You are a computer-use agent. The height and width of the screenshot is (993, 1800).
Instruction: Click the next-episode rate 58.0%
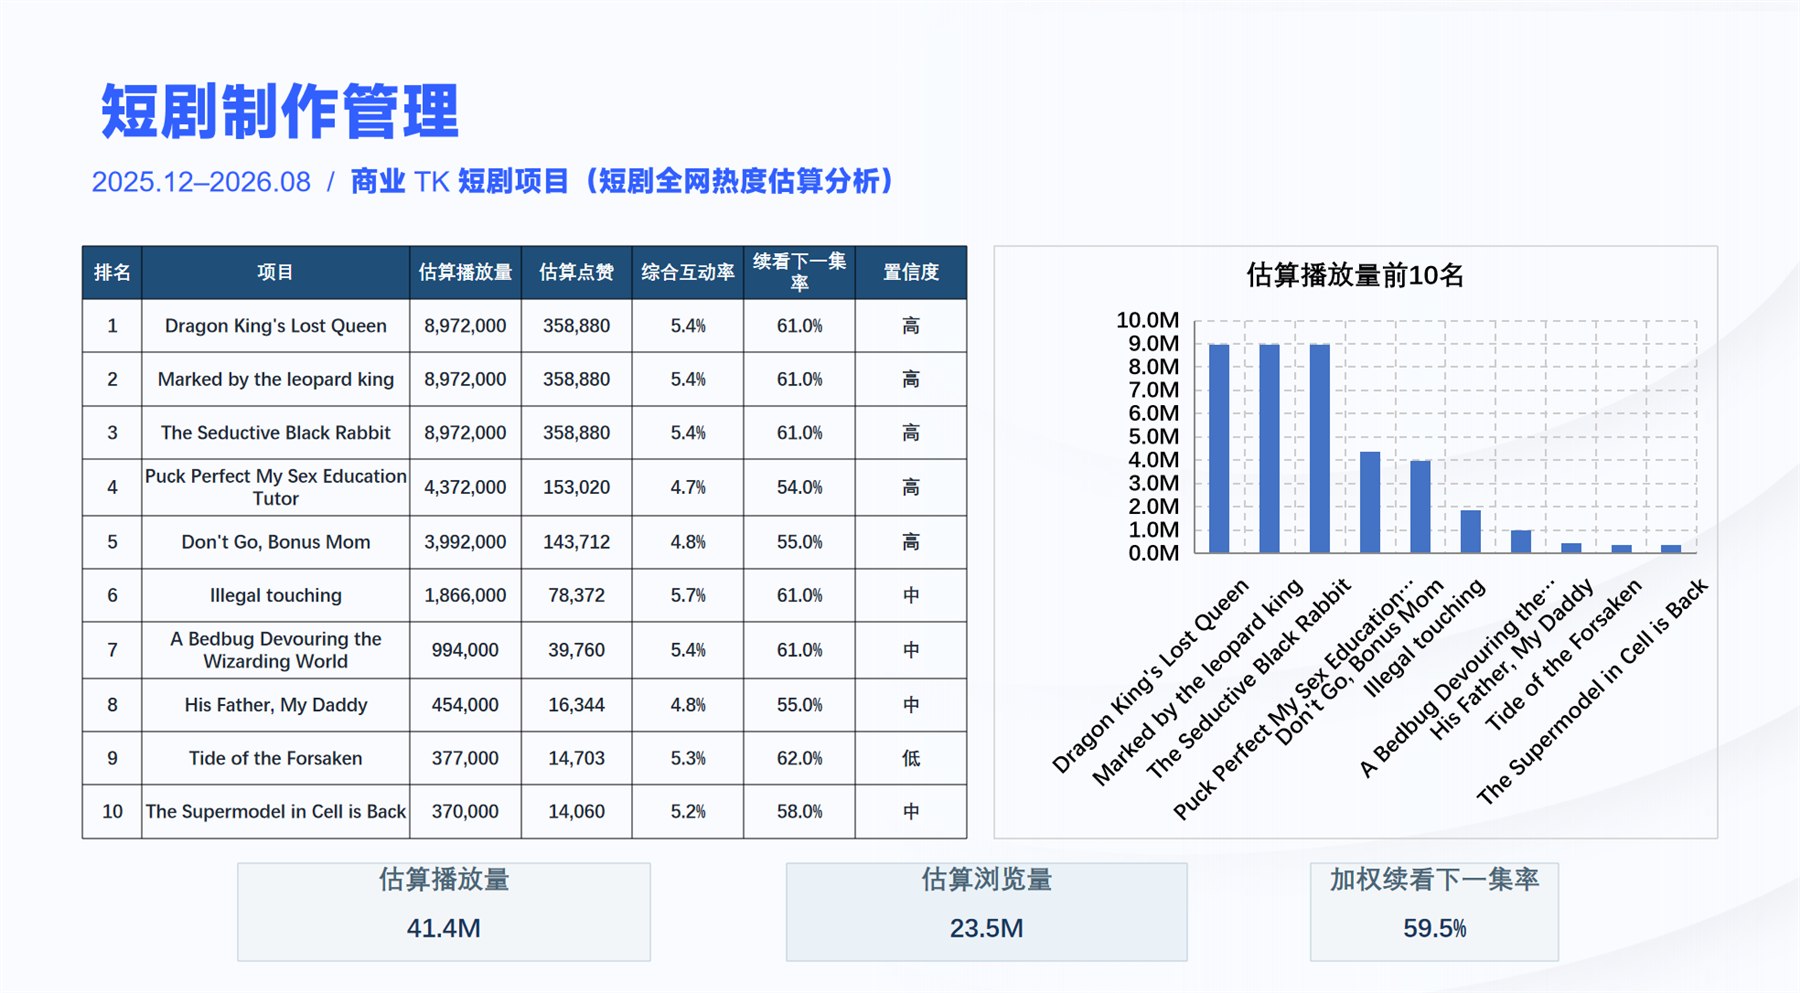point(800,811)
